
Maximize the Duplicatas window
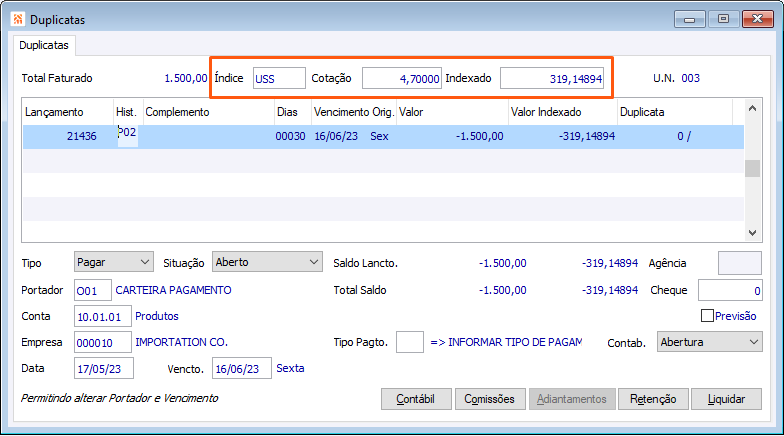[x=723, y=20]
